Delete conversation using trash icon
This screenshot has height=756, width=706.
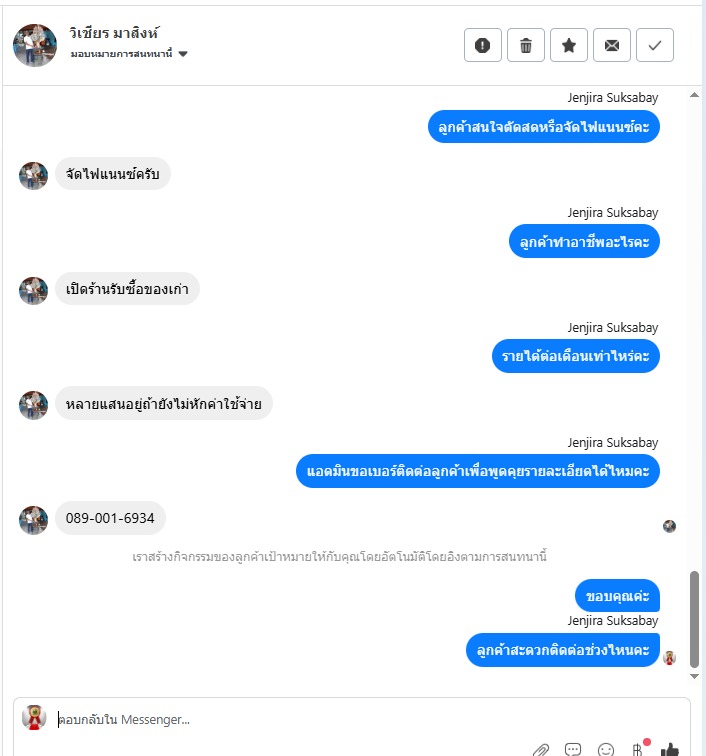[526, 45]
